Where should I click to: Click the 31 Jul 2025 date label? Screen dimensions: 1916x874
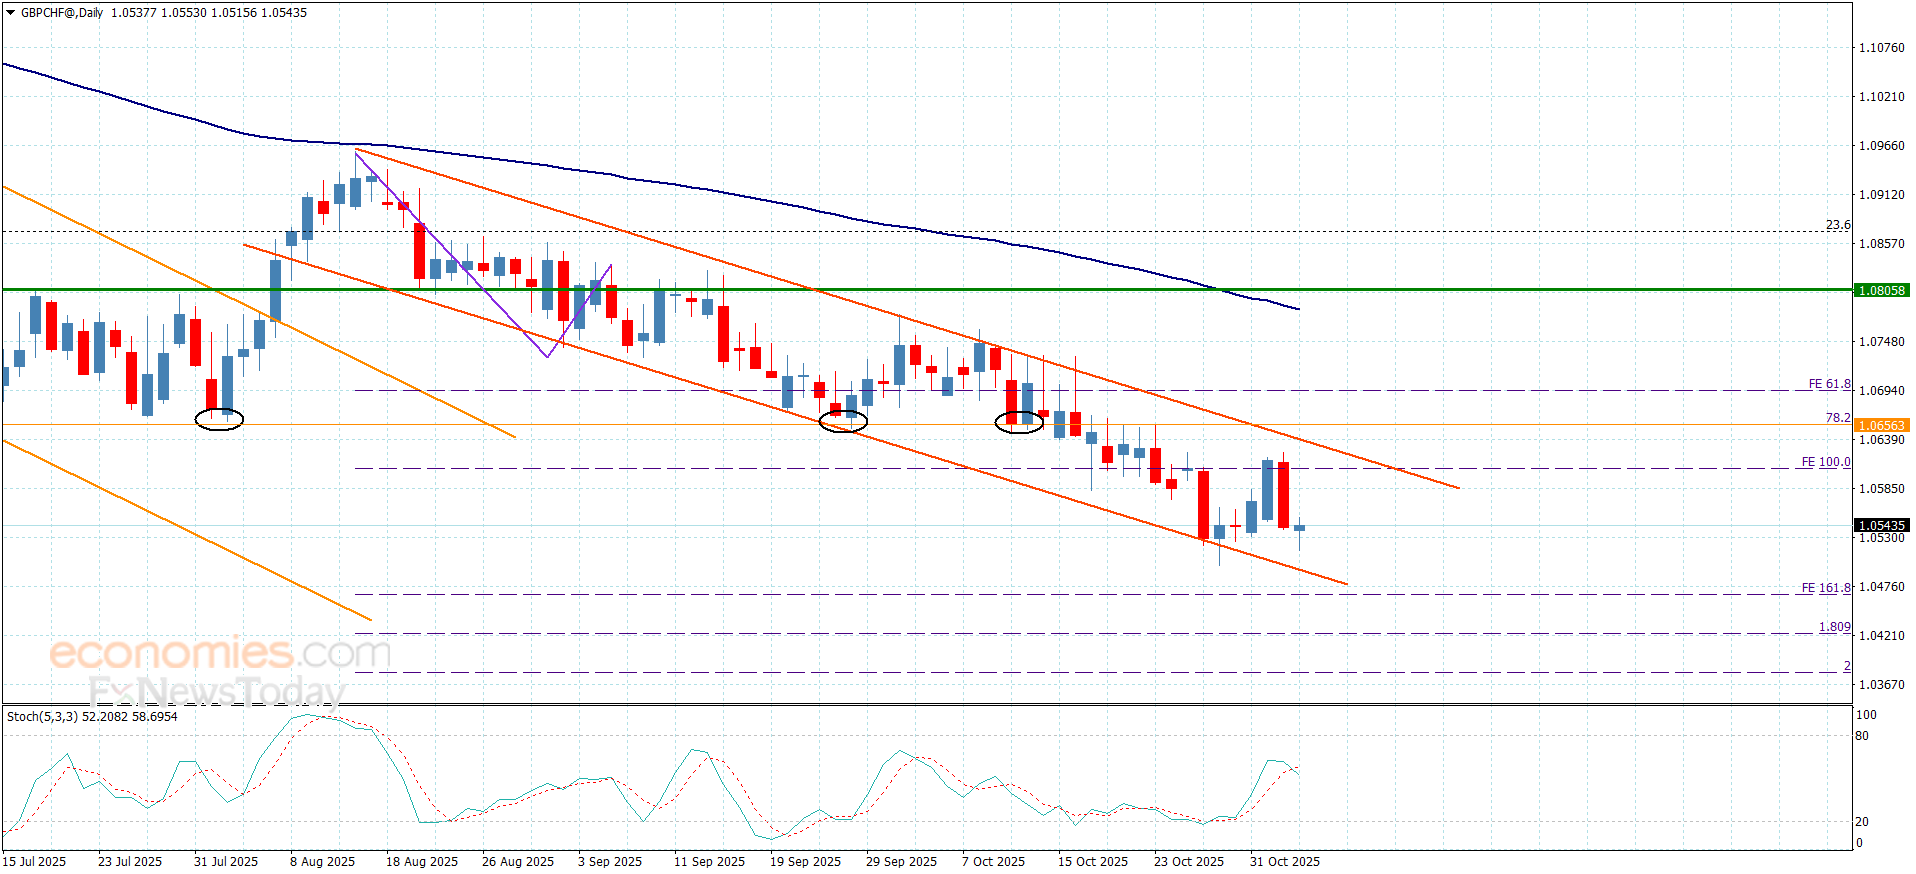[226, 862]
